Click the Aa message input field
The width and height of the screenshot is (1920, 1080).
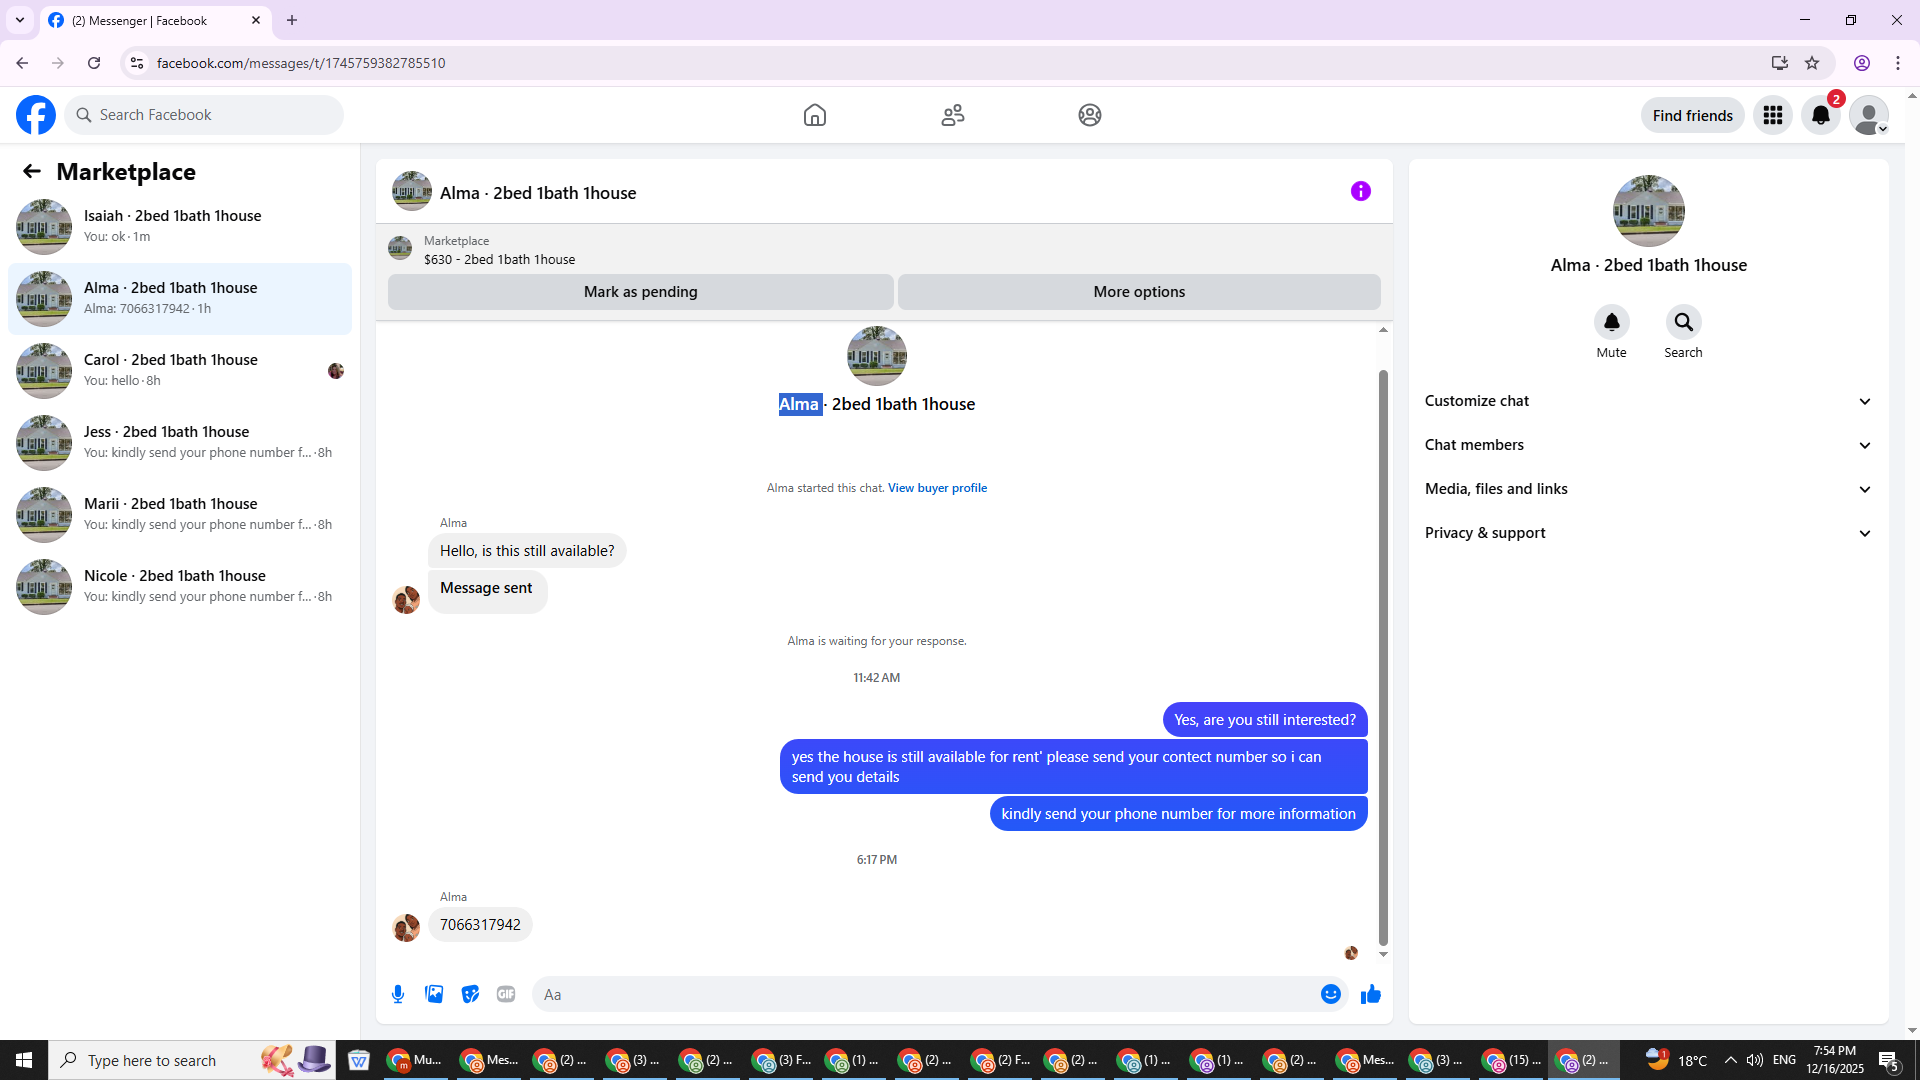click(x=925, y=994)
